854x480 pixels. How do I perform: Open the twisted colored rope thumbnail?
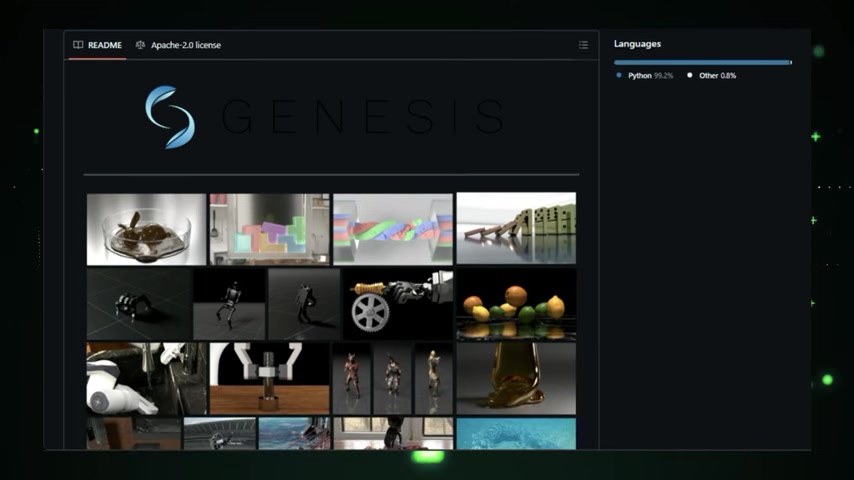pyautogui.click(x=393, y=229)
